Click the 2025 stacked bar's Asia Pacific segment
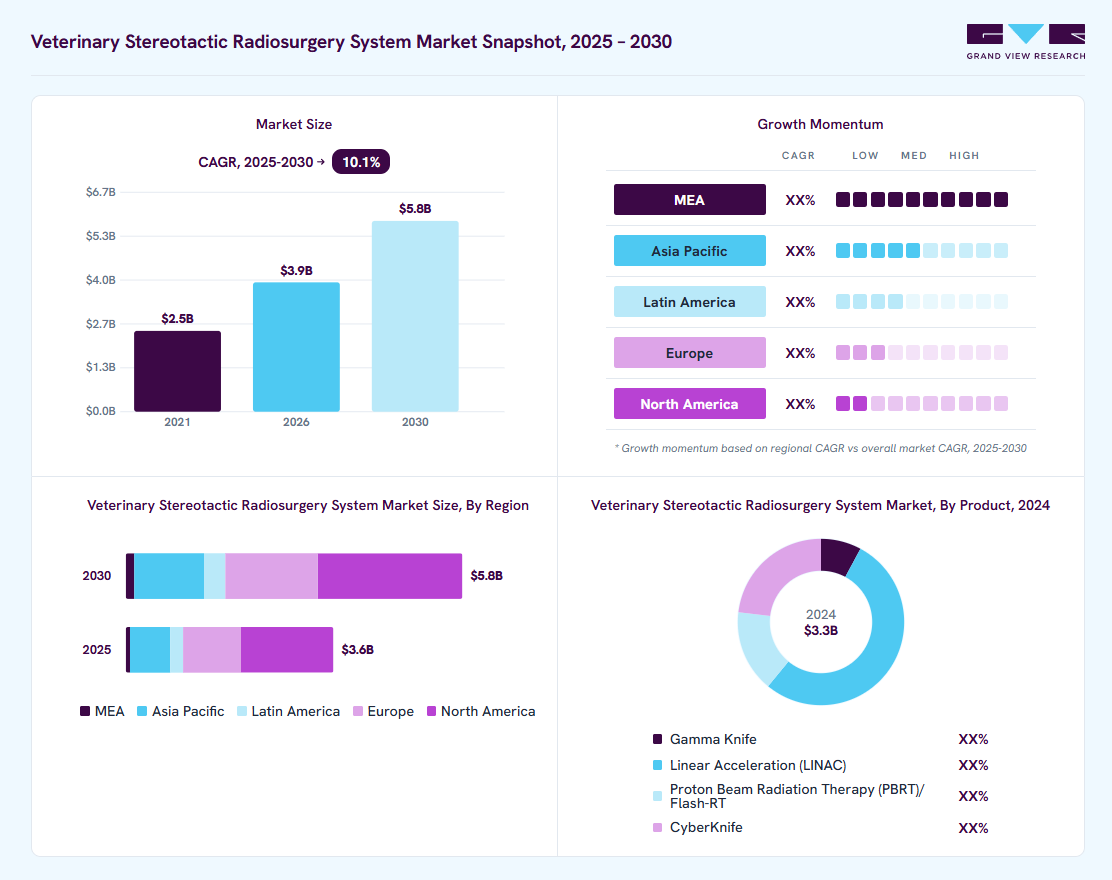This screenshot has height=880, width=1112. coord(150,650)
